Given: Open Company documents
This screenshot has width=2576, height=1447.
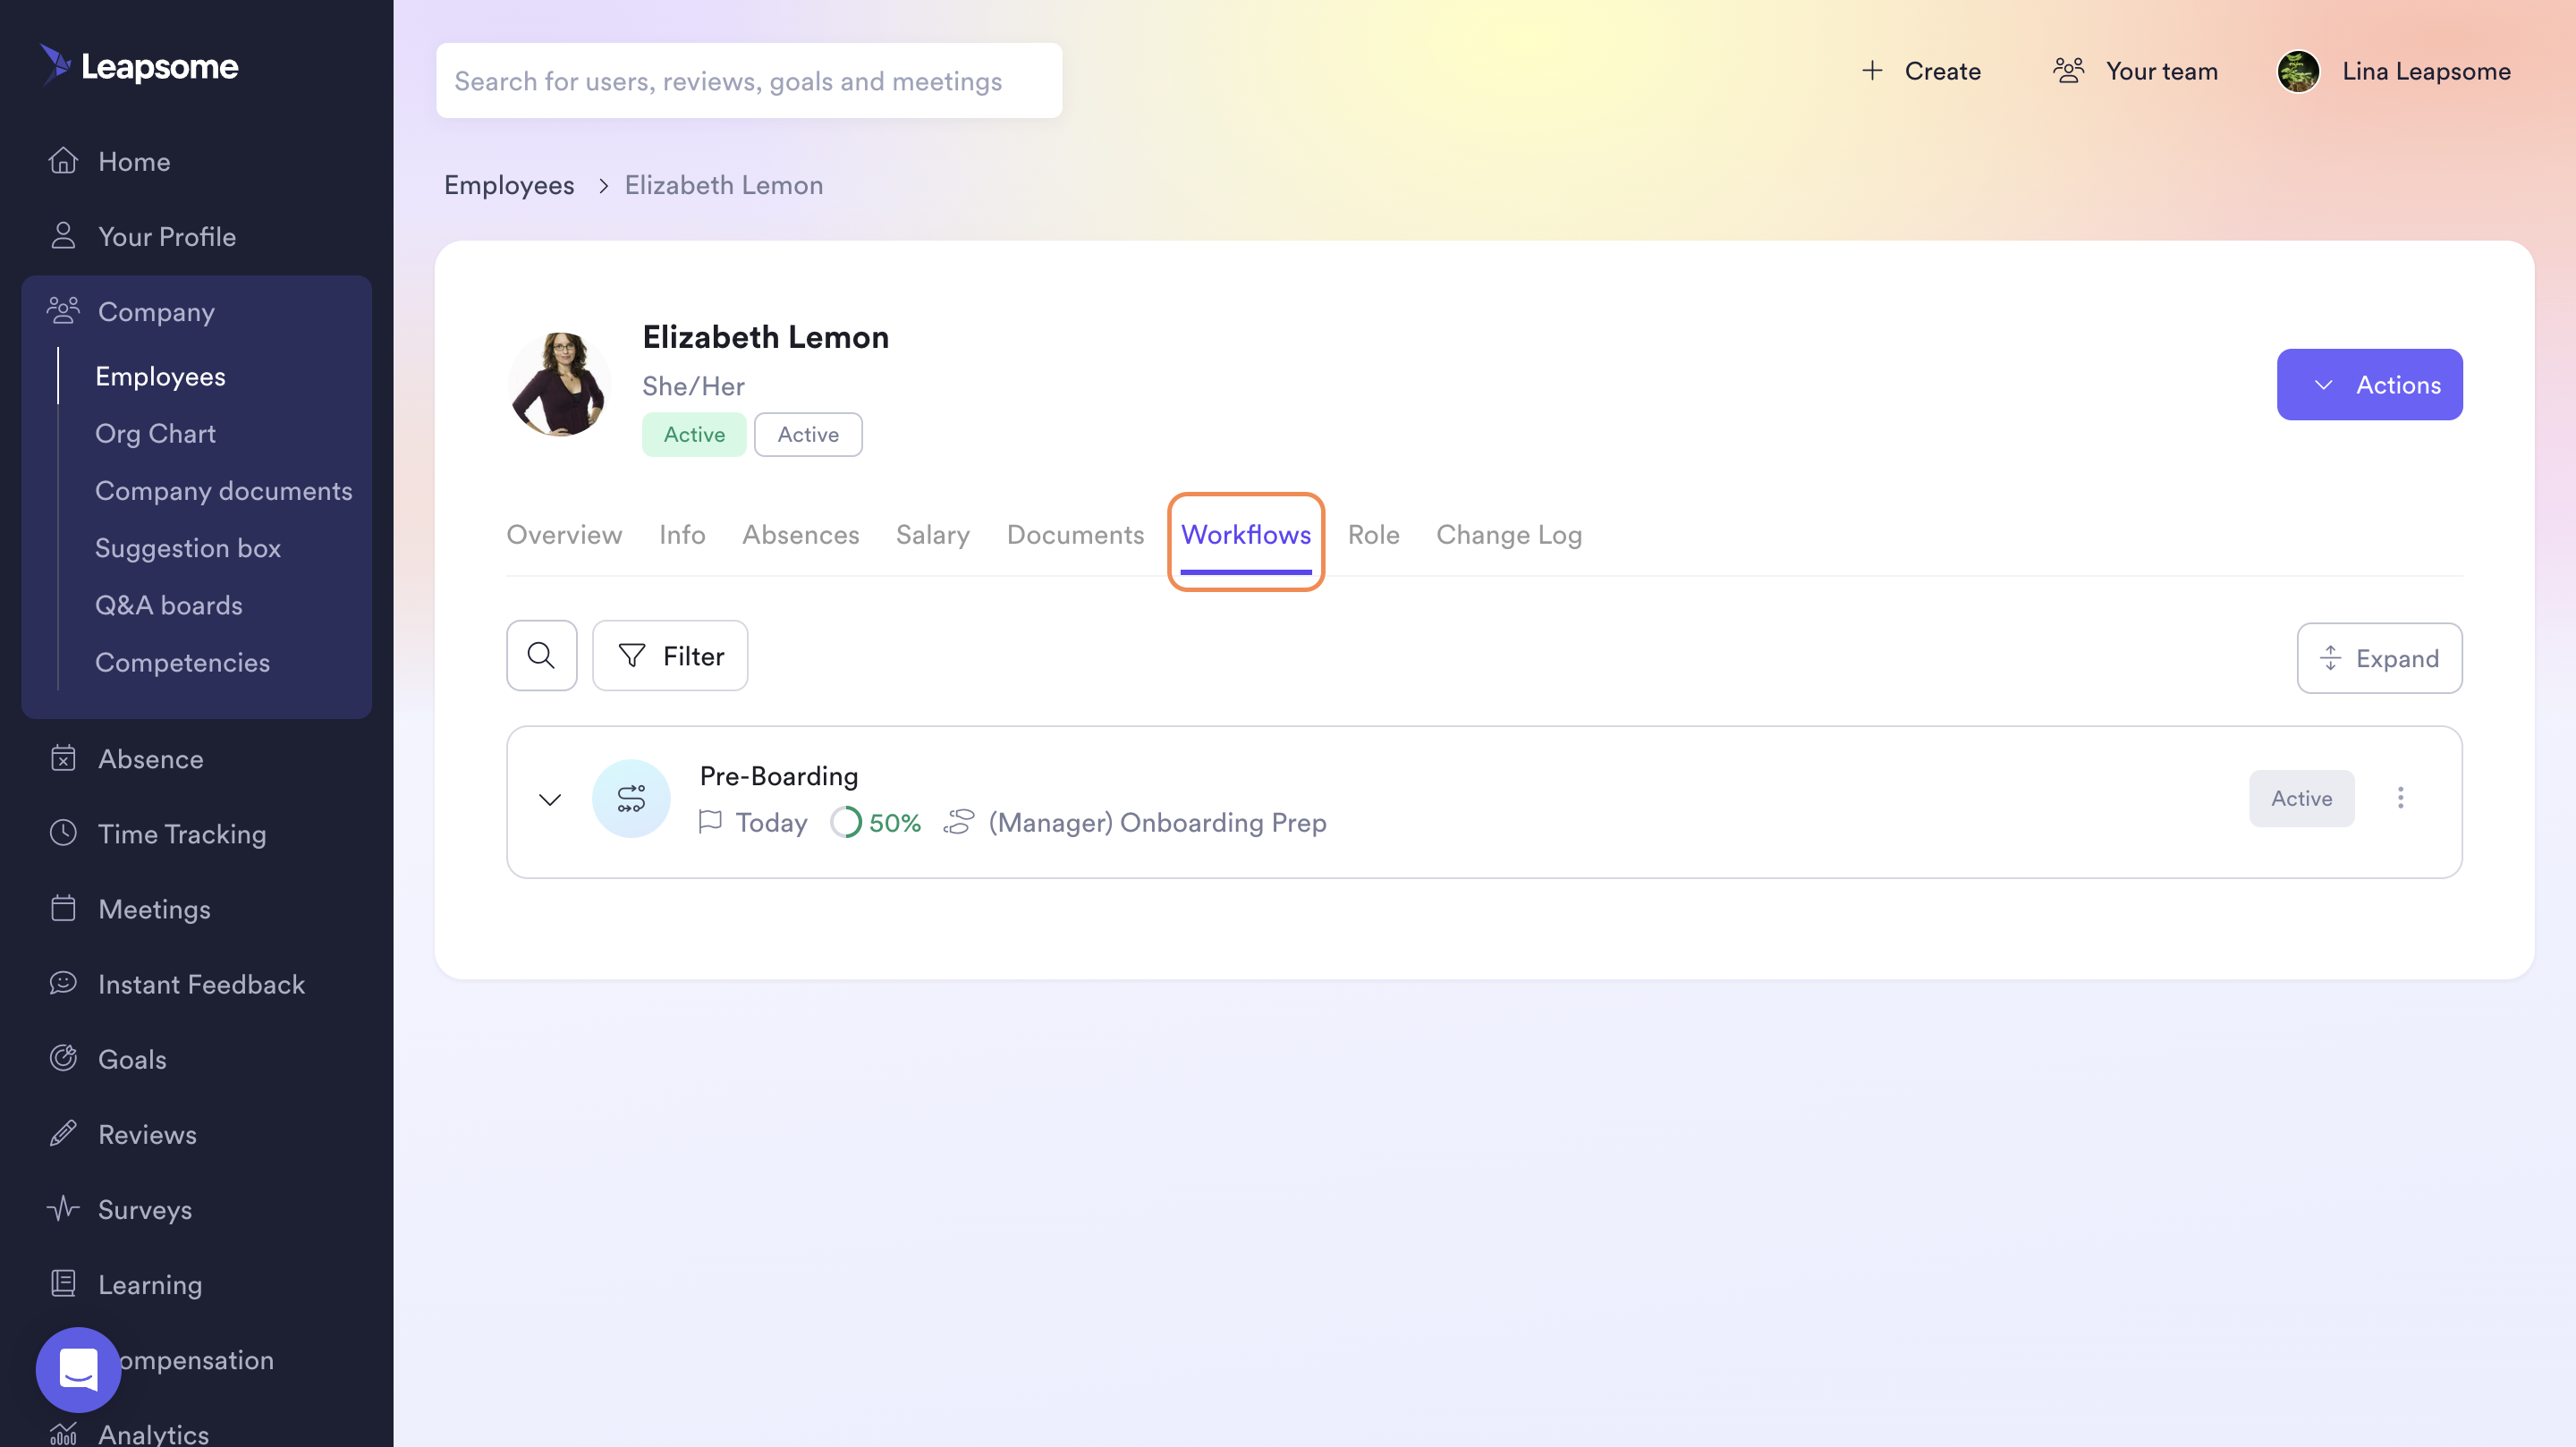Looking at the screenshot, I should point(223,490).
